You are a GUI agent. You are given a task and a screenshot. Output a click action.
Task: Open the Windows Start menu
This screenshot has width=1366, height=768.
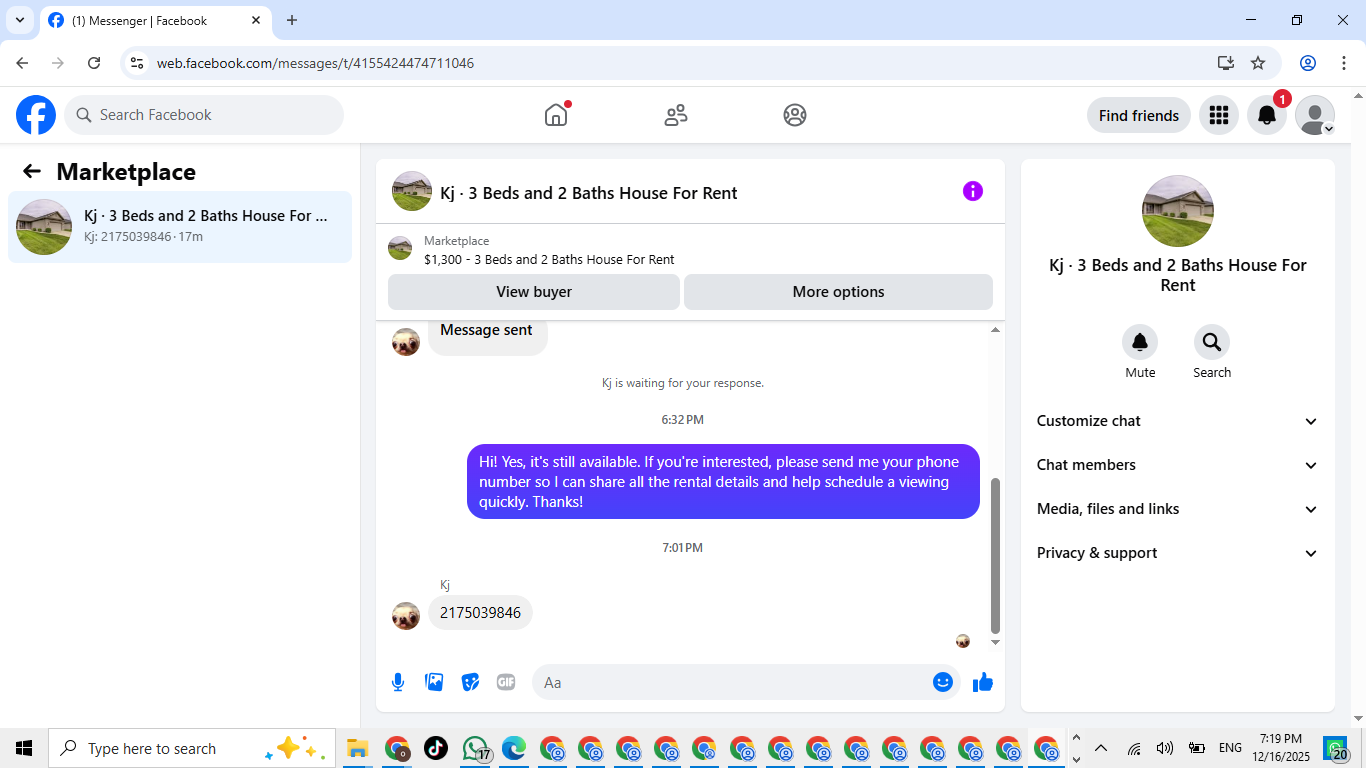pyautogui.click(x=24, y=748)
